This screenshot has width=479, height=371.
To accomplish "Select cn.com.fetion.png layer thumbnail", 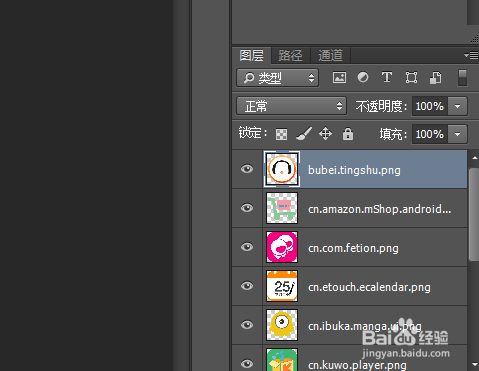I will point(282,247).
